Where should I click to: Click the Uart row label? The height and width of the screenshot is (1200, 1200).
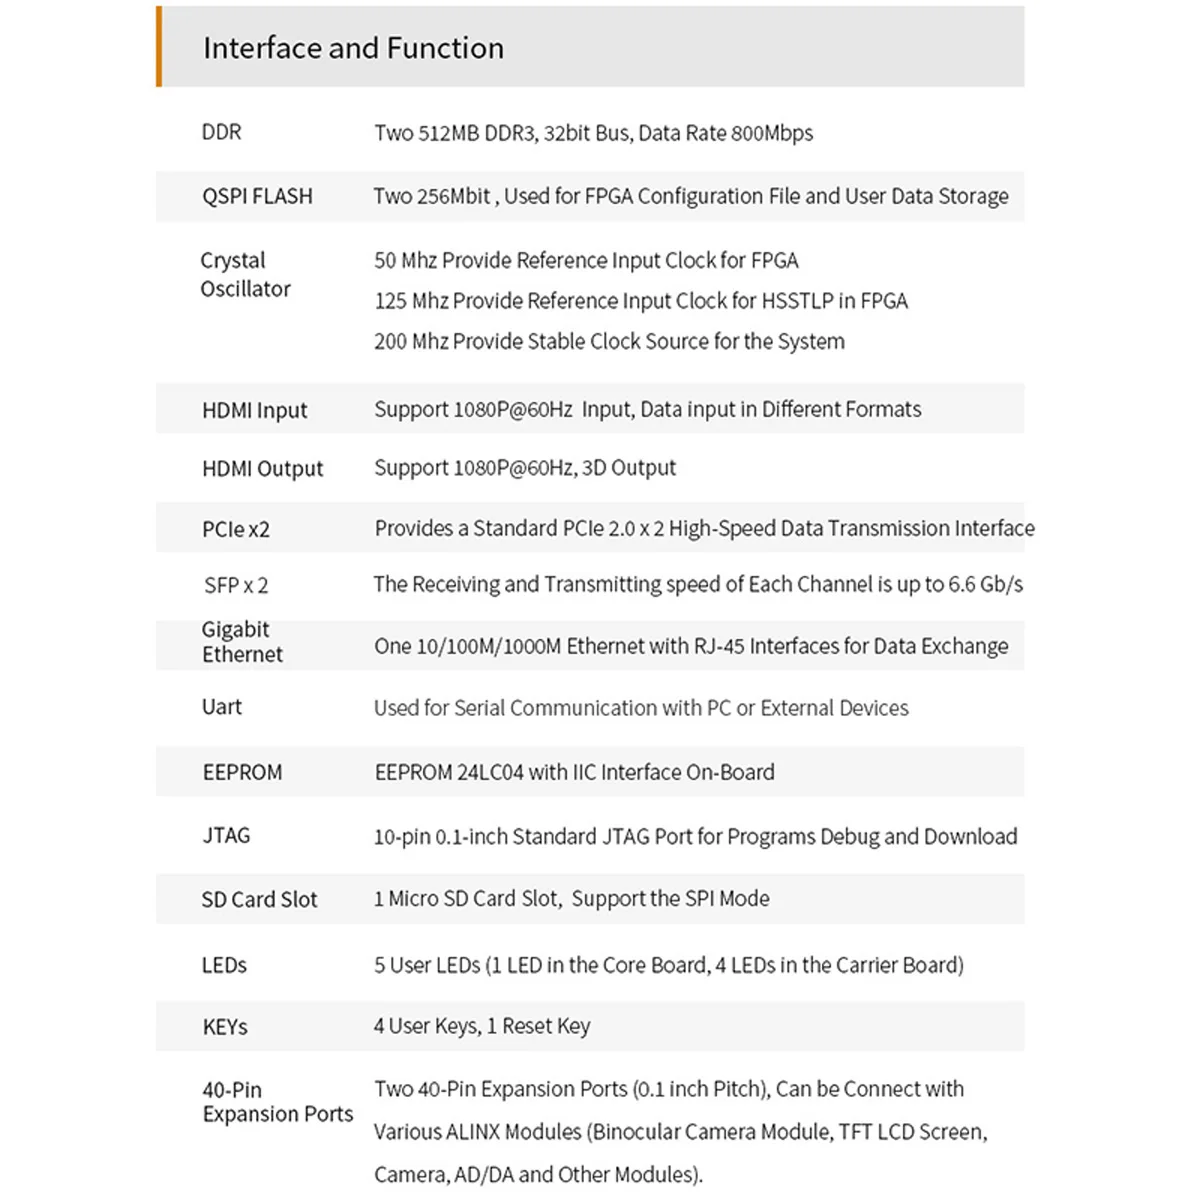click(x=221, y=707)
